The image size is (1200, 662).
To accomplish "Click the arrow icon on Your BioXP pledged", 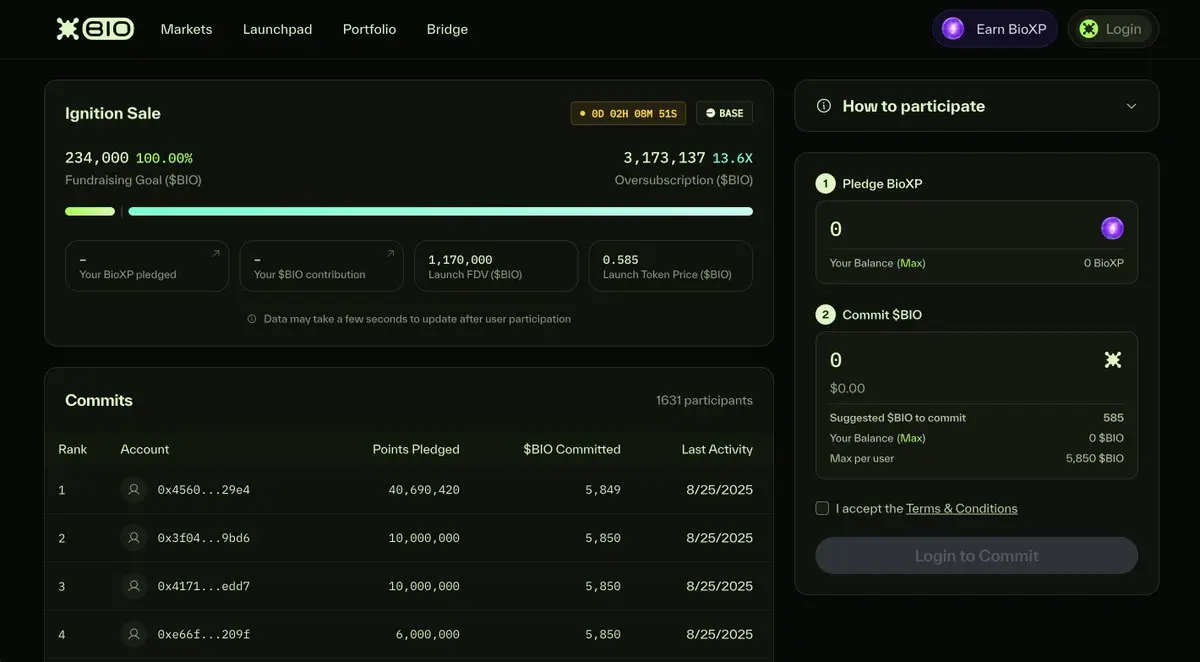I will 215,254.
